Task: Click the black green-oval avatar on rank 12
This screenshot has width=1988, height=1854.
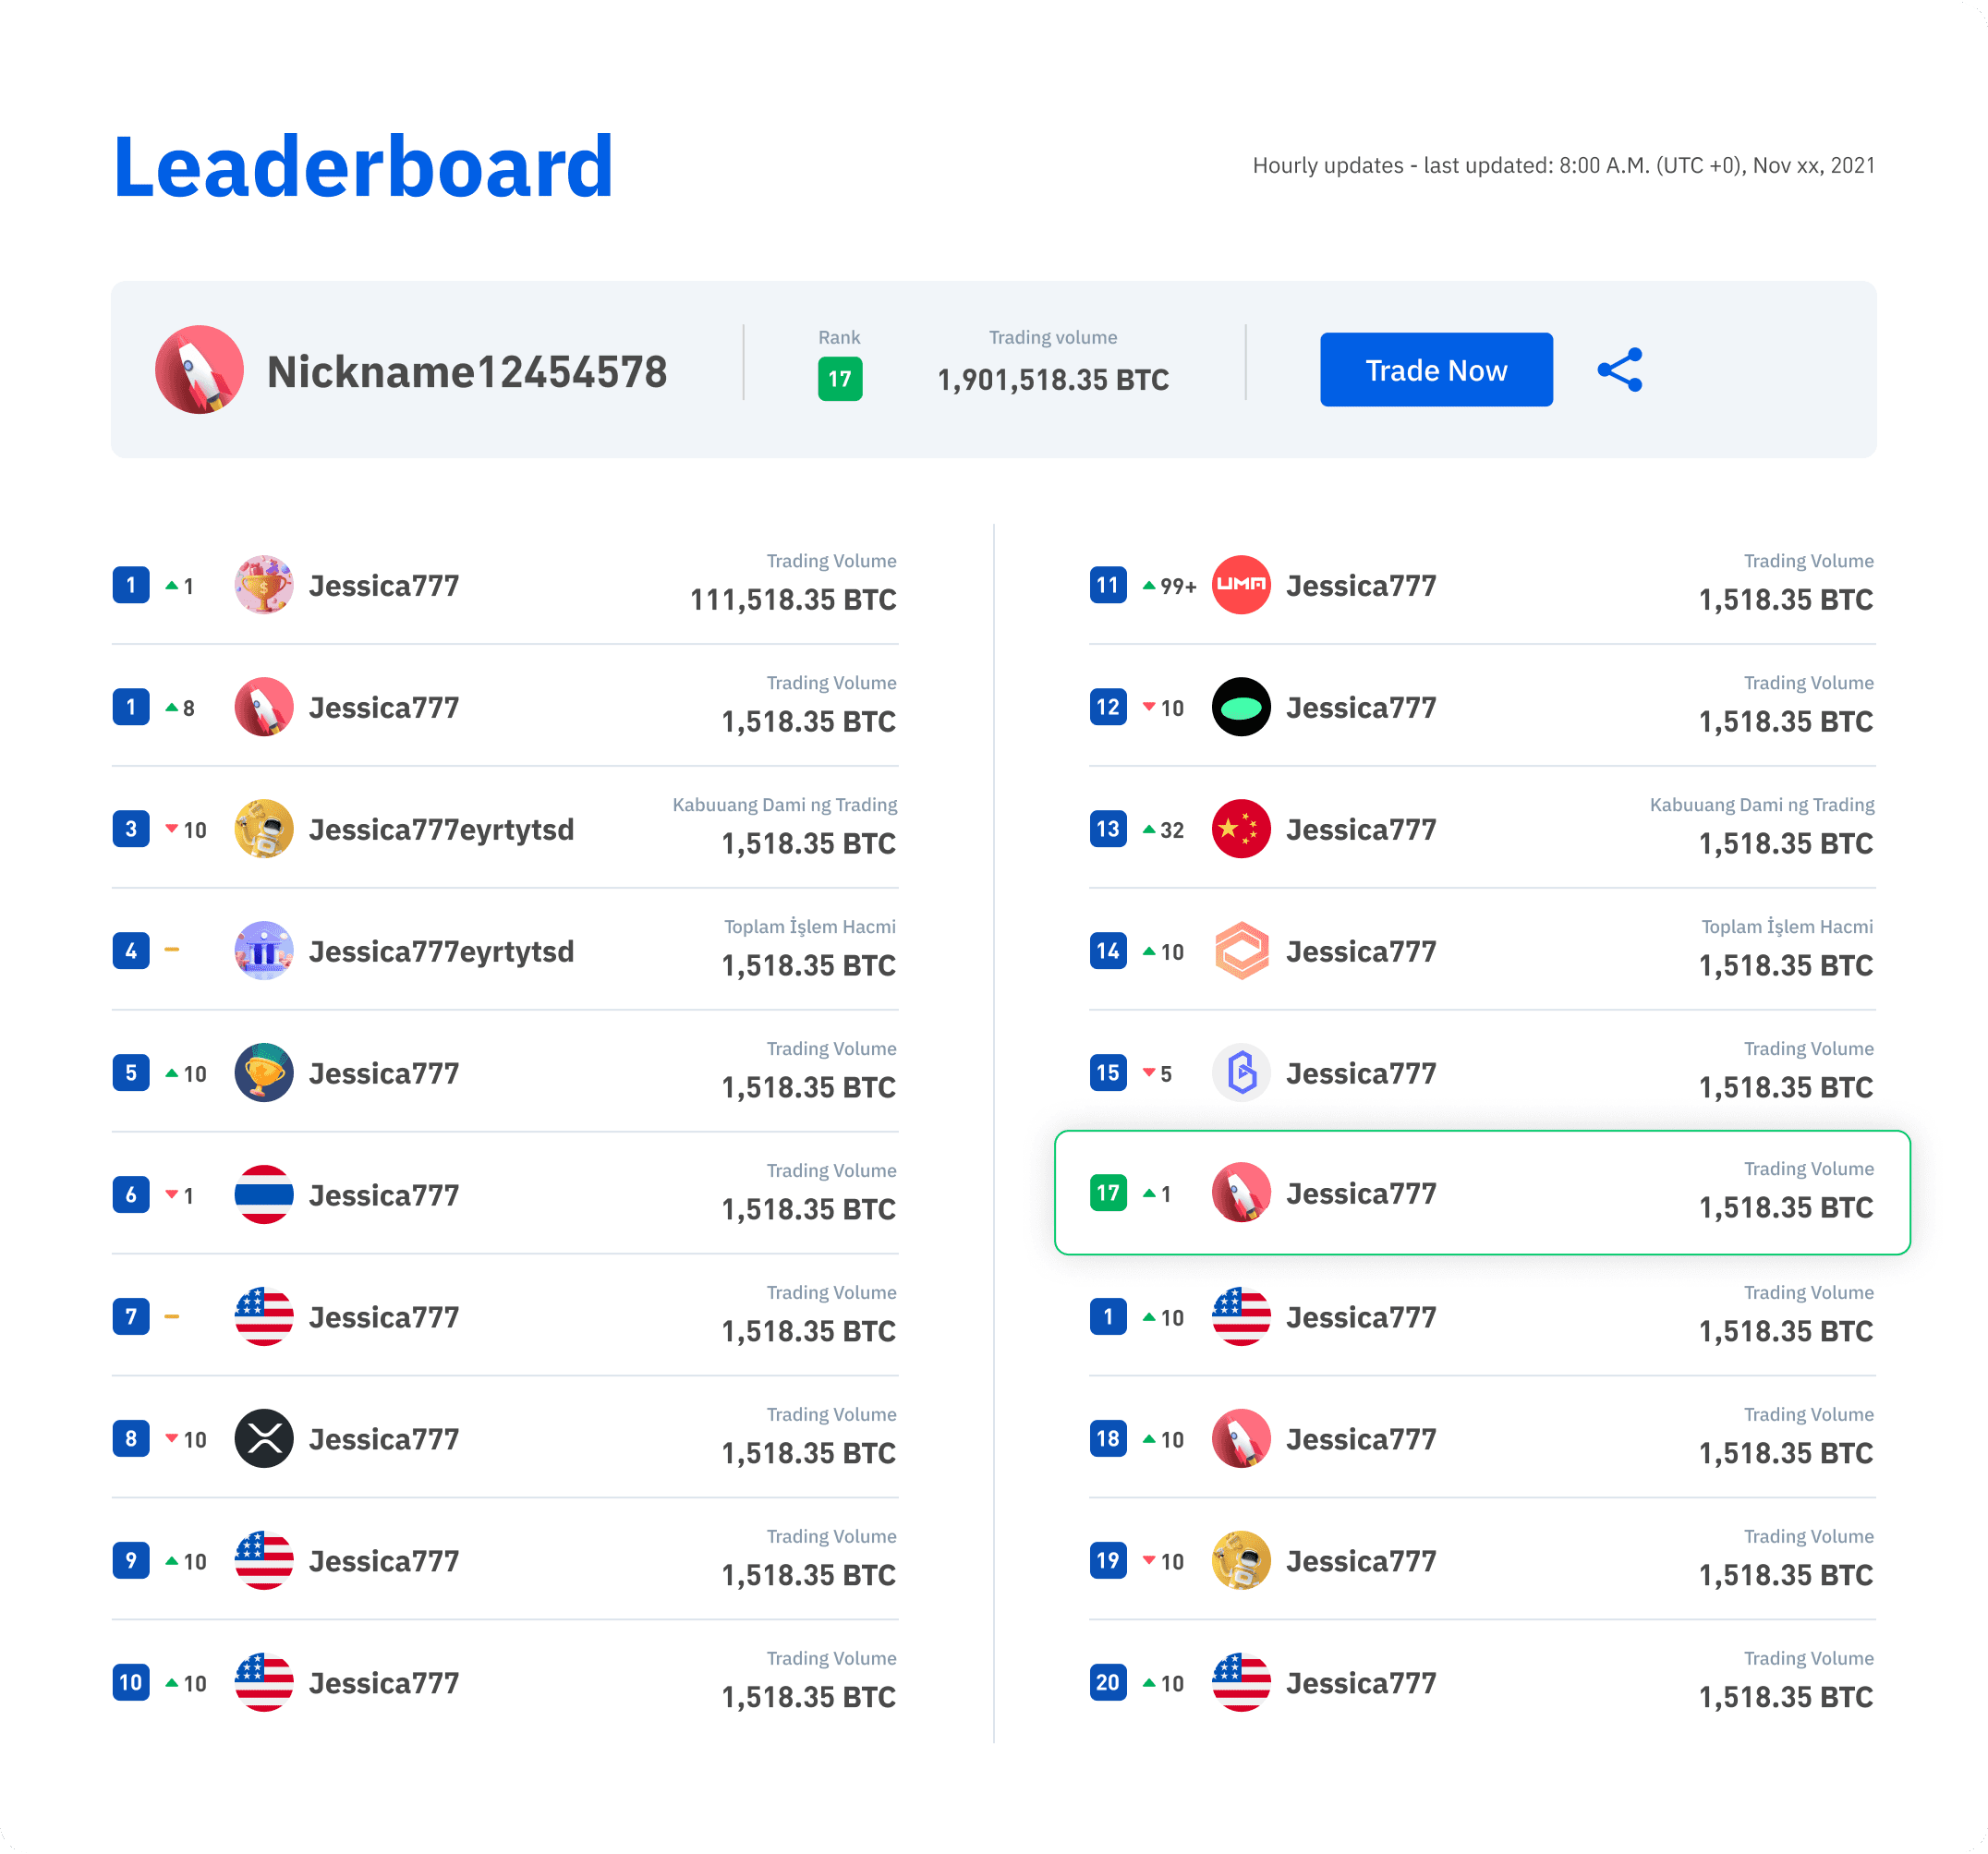Action: [x=1240, y=707]
